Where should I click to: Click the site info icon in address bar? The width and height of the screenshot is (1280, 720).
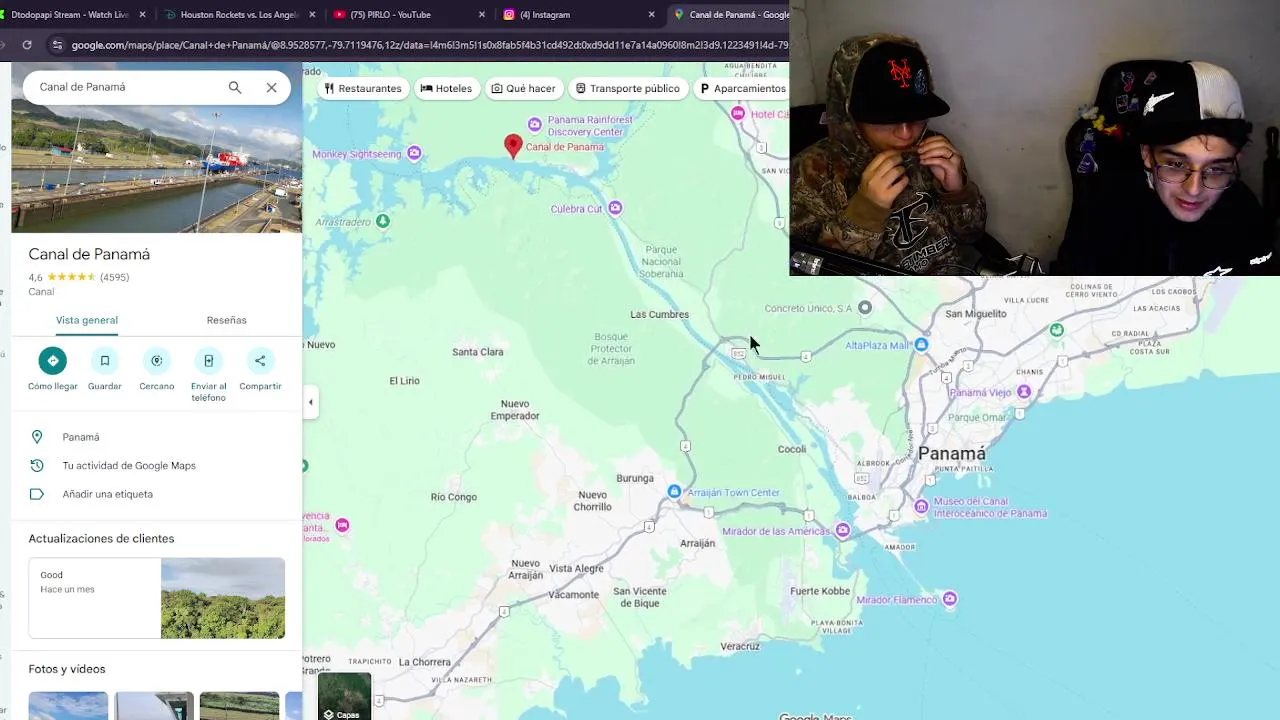[x=57, y=45]
